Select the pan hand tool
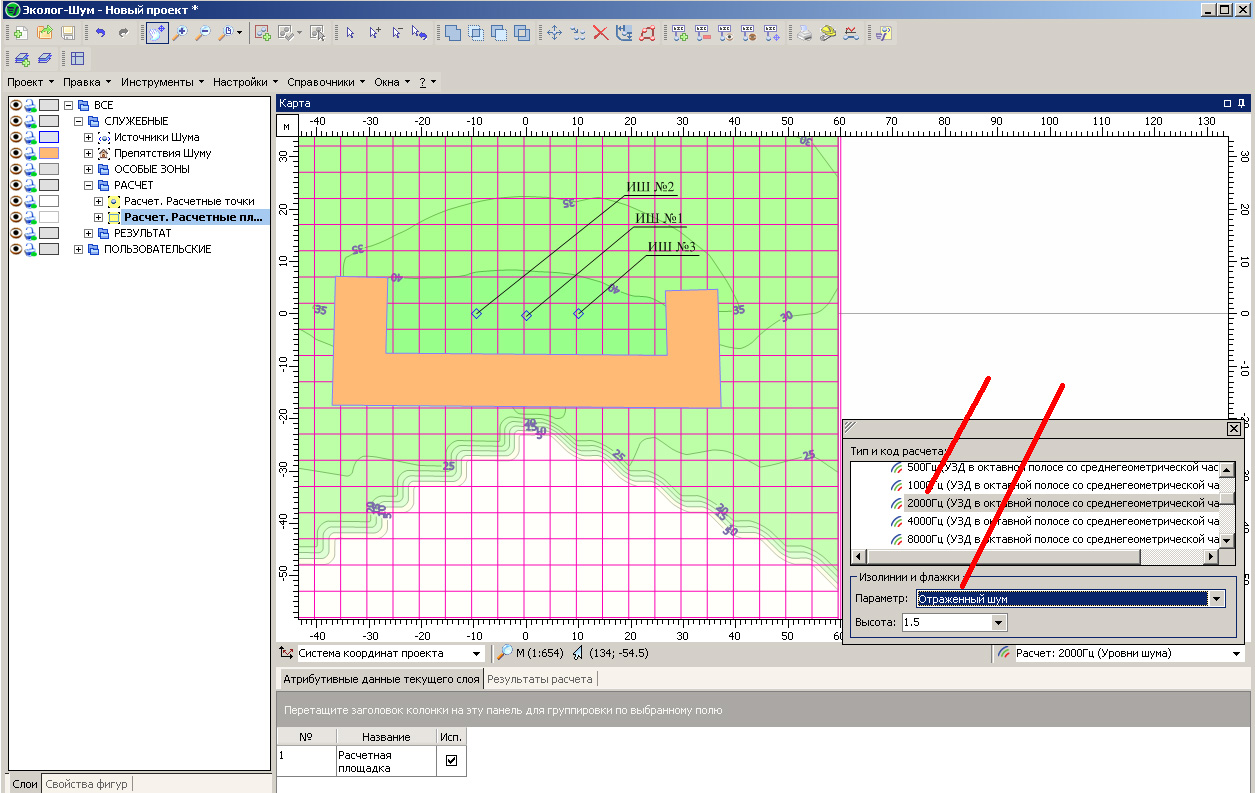This screenshot has height=793, width=1255. pyautogui.click(x=157, y=33)
